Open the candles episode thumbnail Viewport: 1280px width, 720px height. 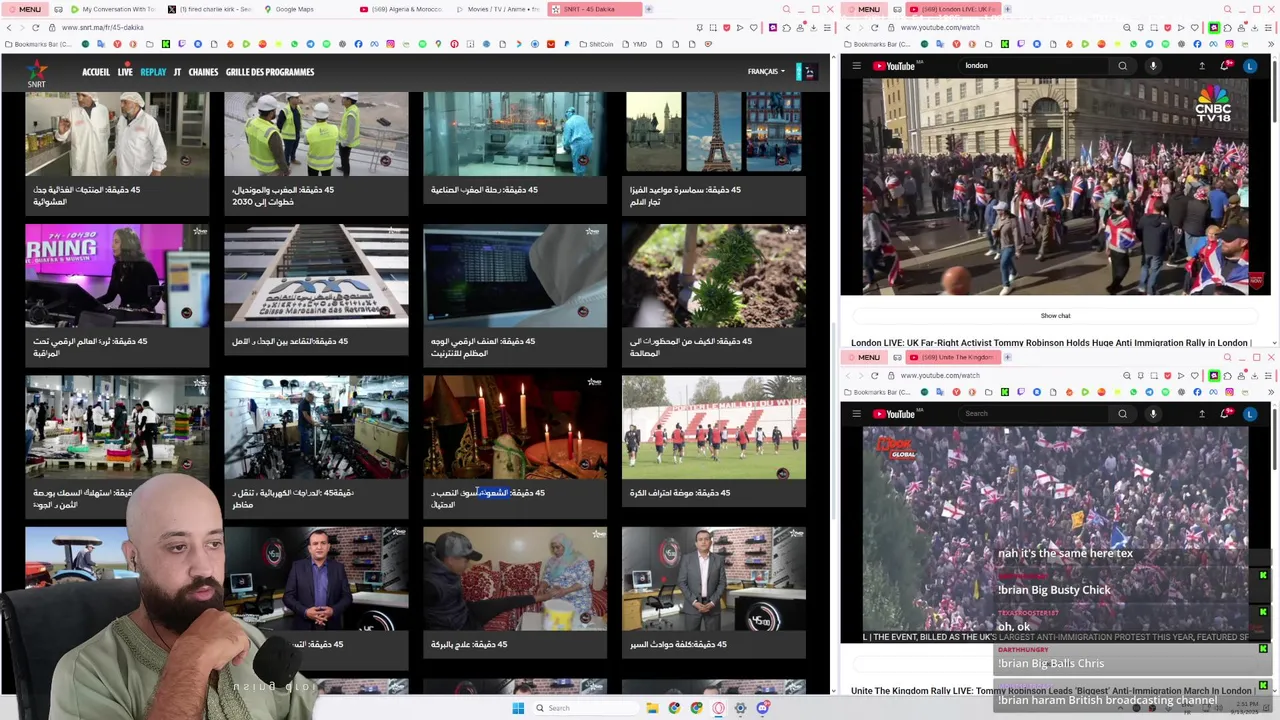click(x=515, y=427)
